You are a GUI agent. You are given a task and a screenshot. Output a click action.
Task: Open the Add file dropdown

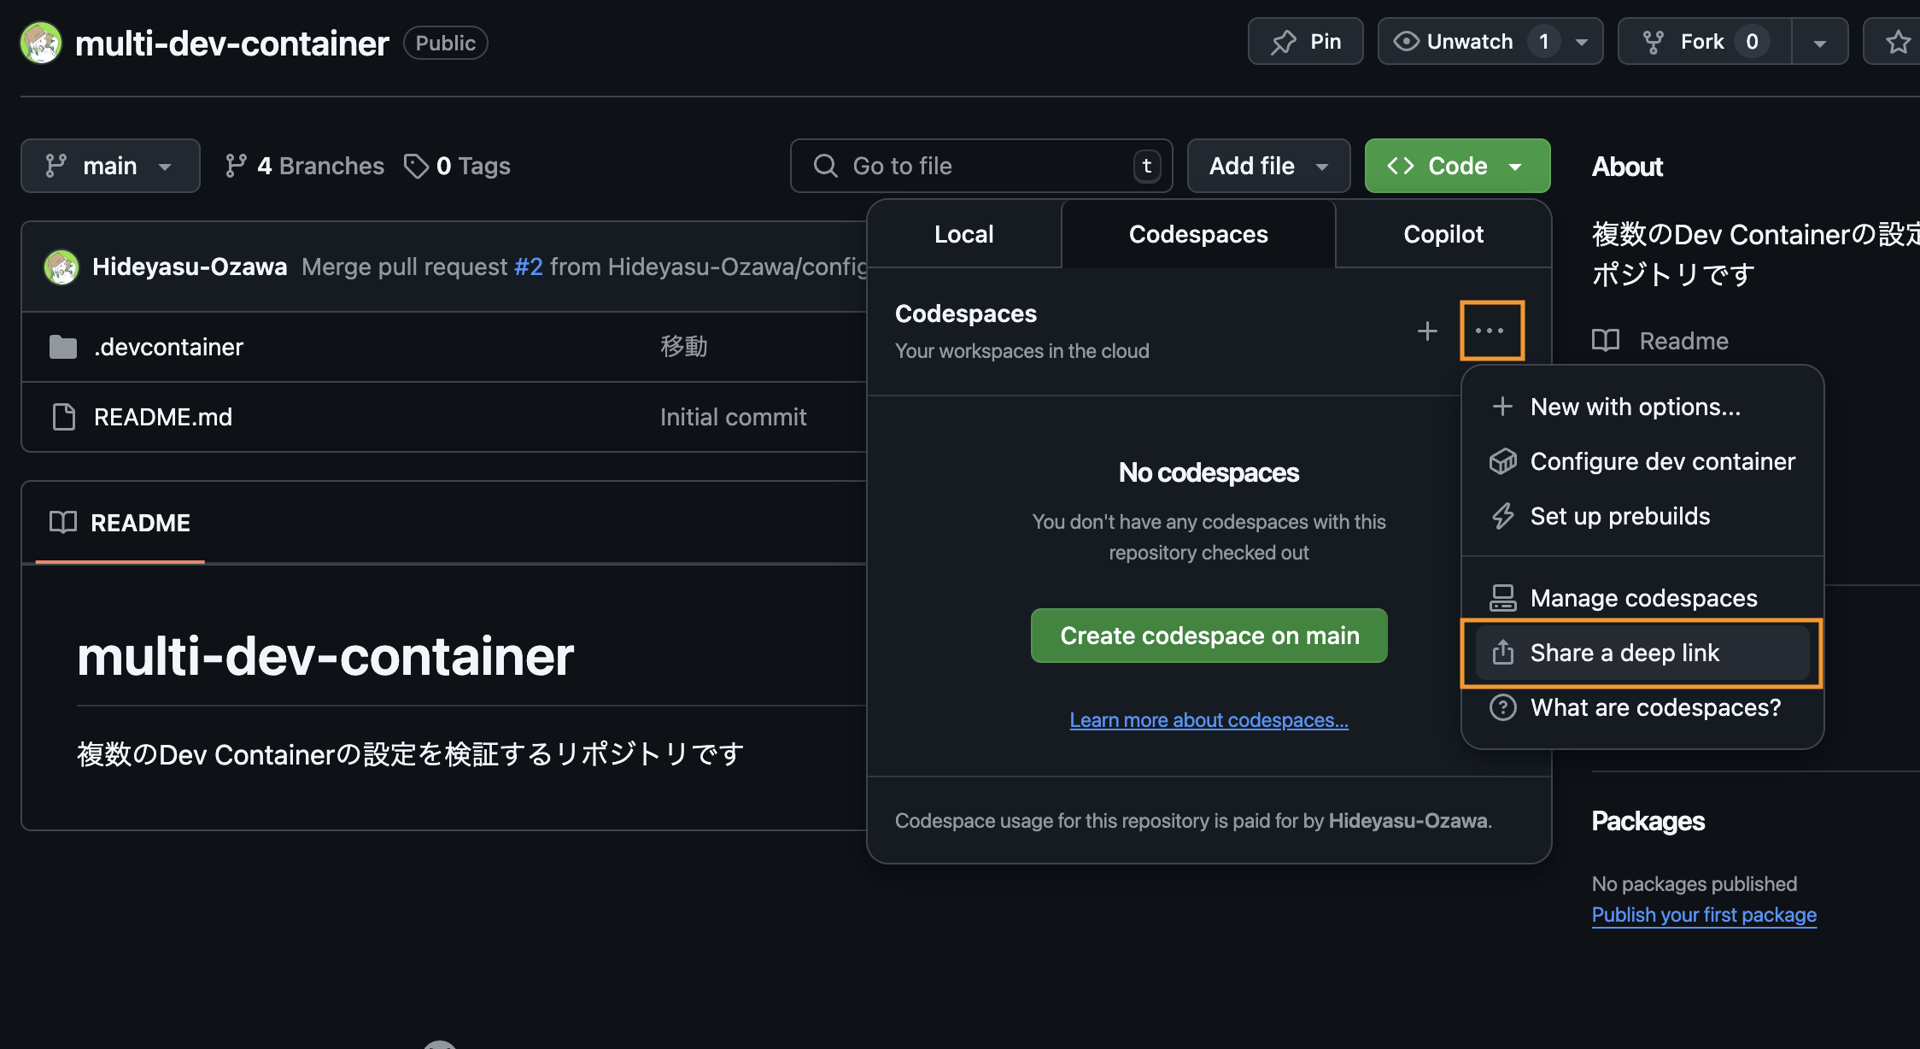click(x=1268, y=166)
